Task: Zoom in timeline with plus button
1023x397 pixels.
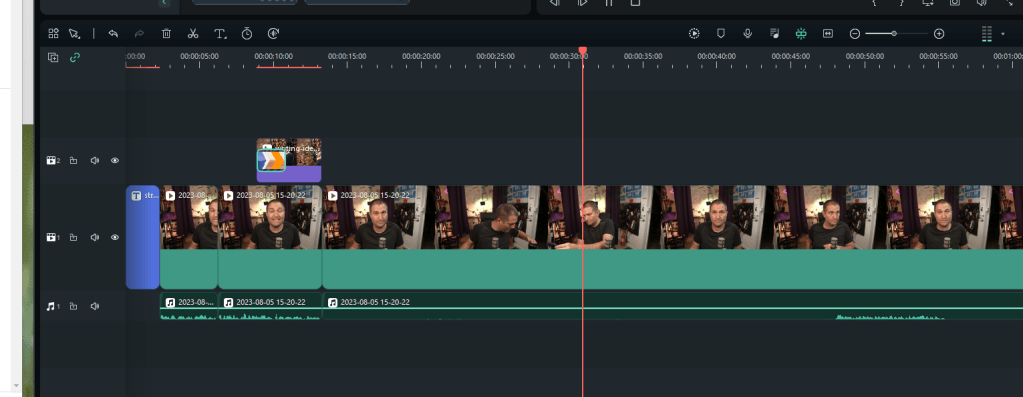Action: [x=939, y=34]
